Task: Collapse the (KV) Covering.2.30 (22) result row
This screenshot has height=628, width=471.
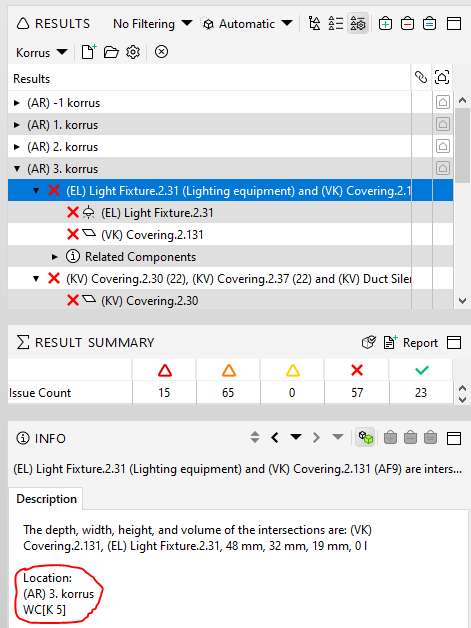Action: point(36,278)
